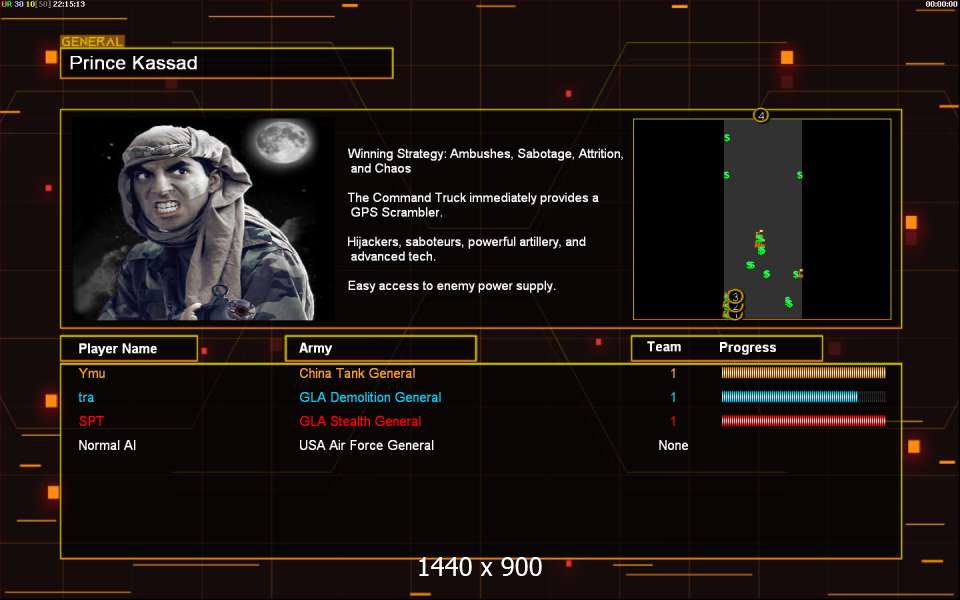Click player name Ymu
This screenshot has height=600, width=960.
92,373
